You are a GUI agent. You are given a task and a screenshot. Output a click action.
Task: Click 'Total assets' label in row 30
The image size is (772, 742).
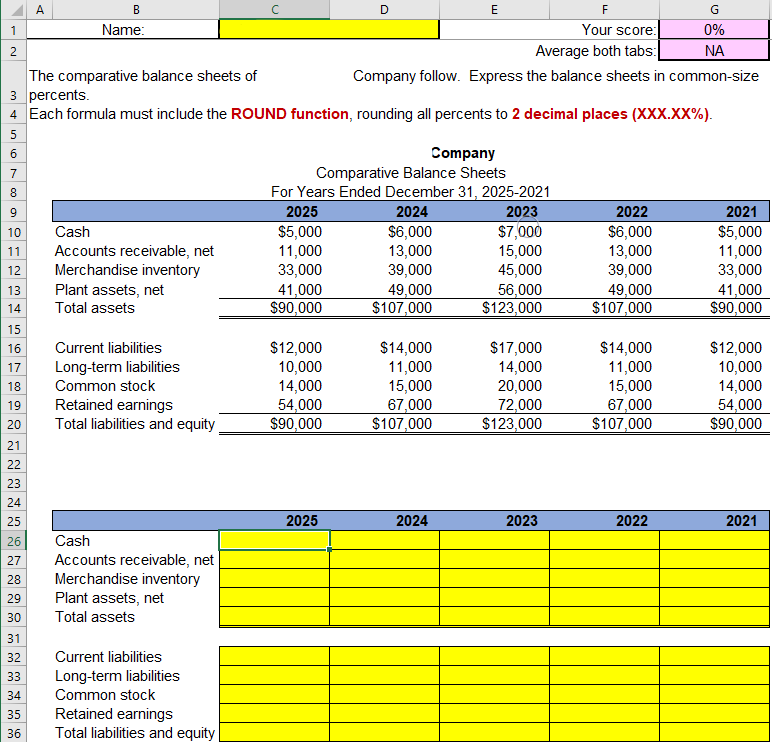pyautogui.click(x=95, y=616)
